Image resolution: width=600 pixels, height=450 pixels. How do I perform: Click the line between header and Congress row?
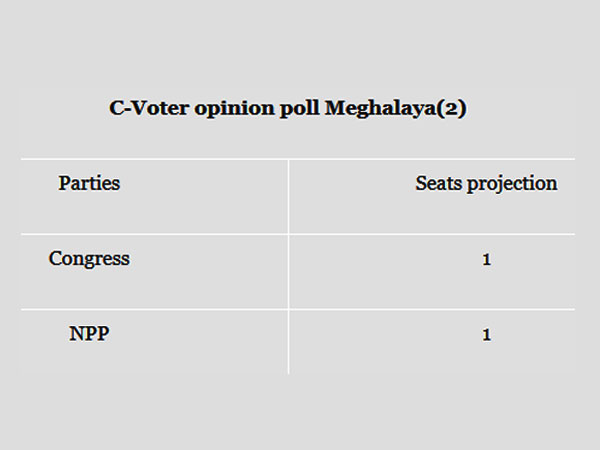point(298,234)
